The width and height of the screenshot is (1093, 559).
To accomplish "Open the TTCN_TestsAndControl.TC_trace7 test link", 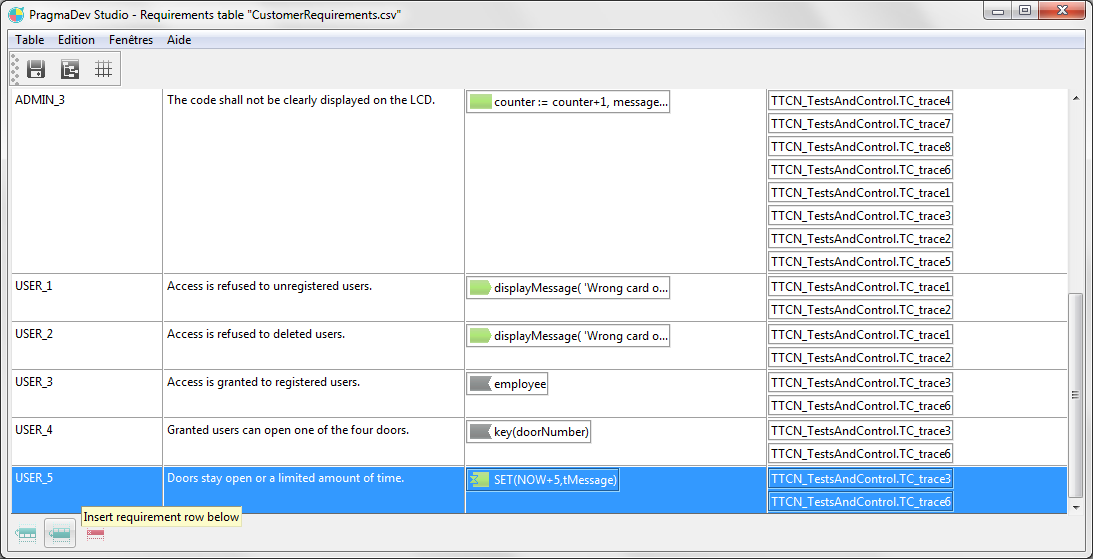I will point(860,124).
